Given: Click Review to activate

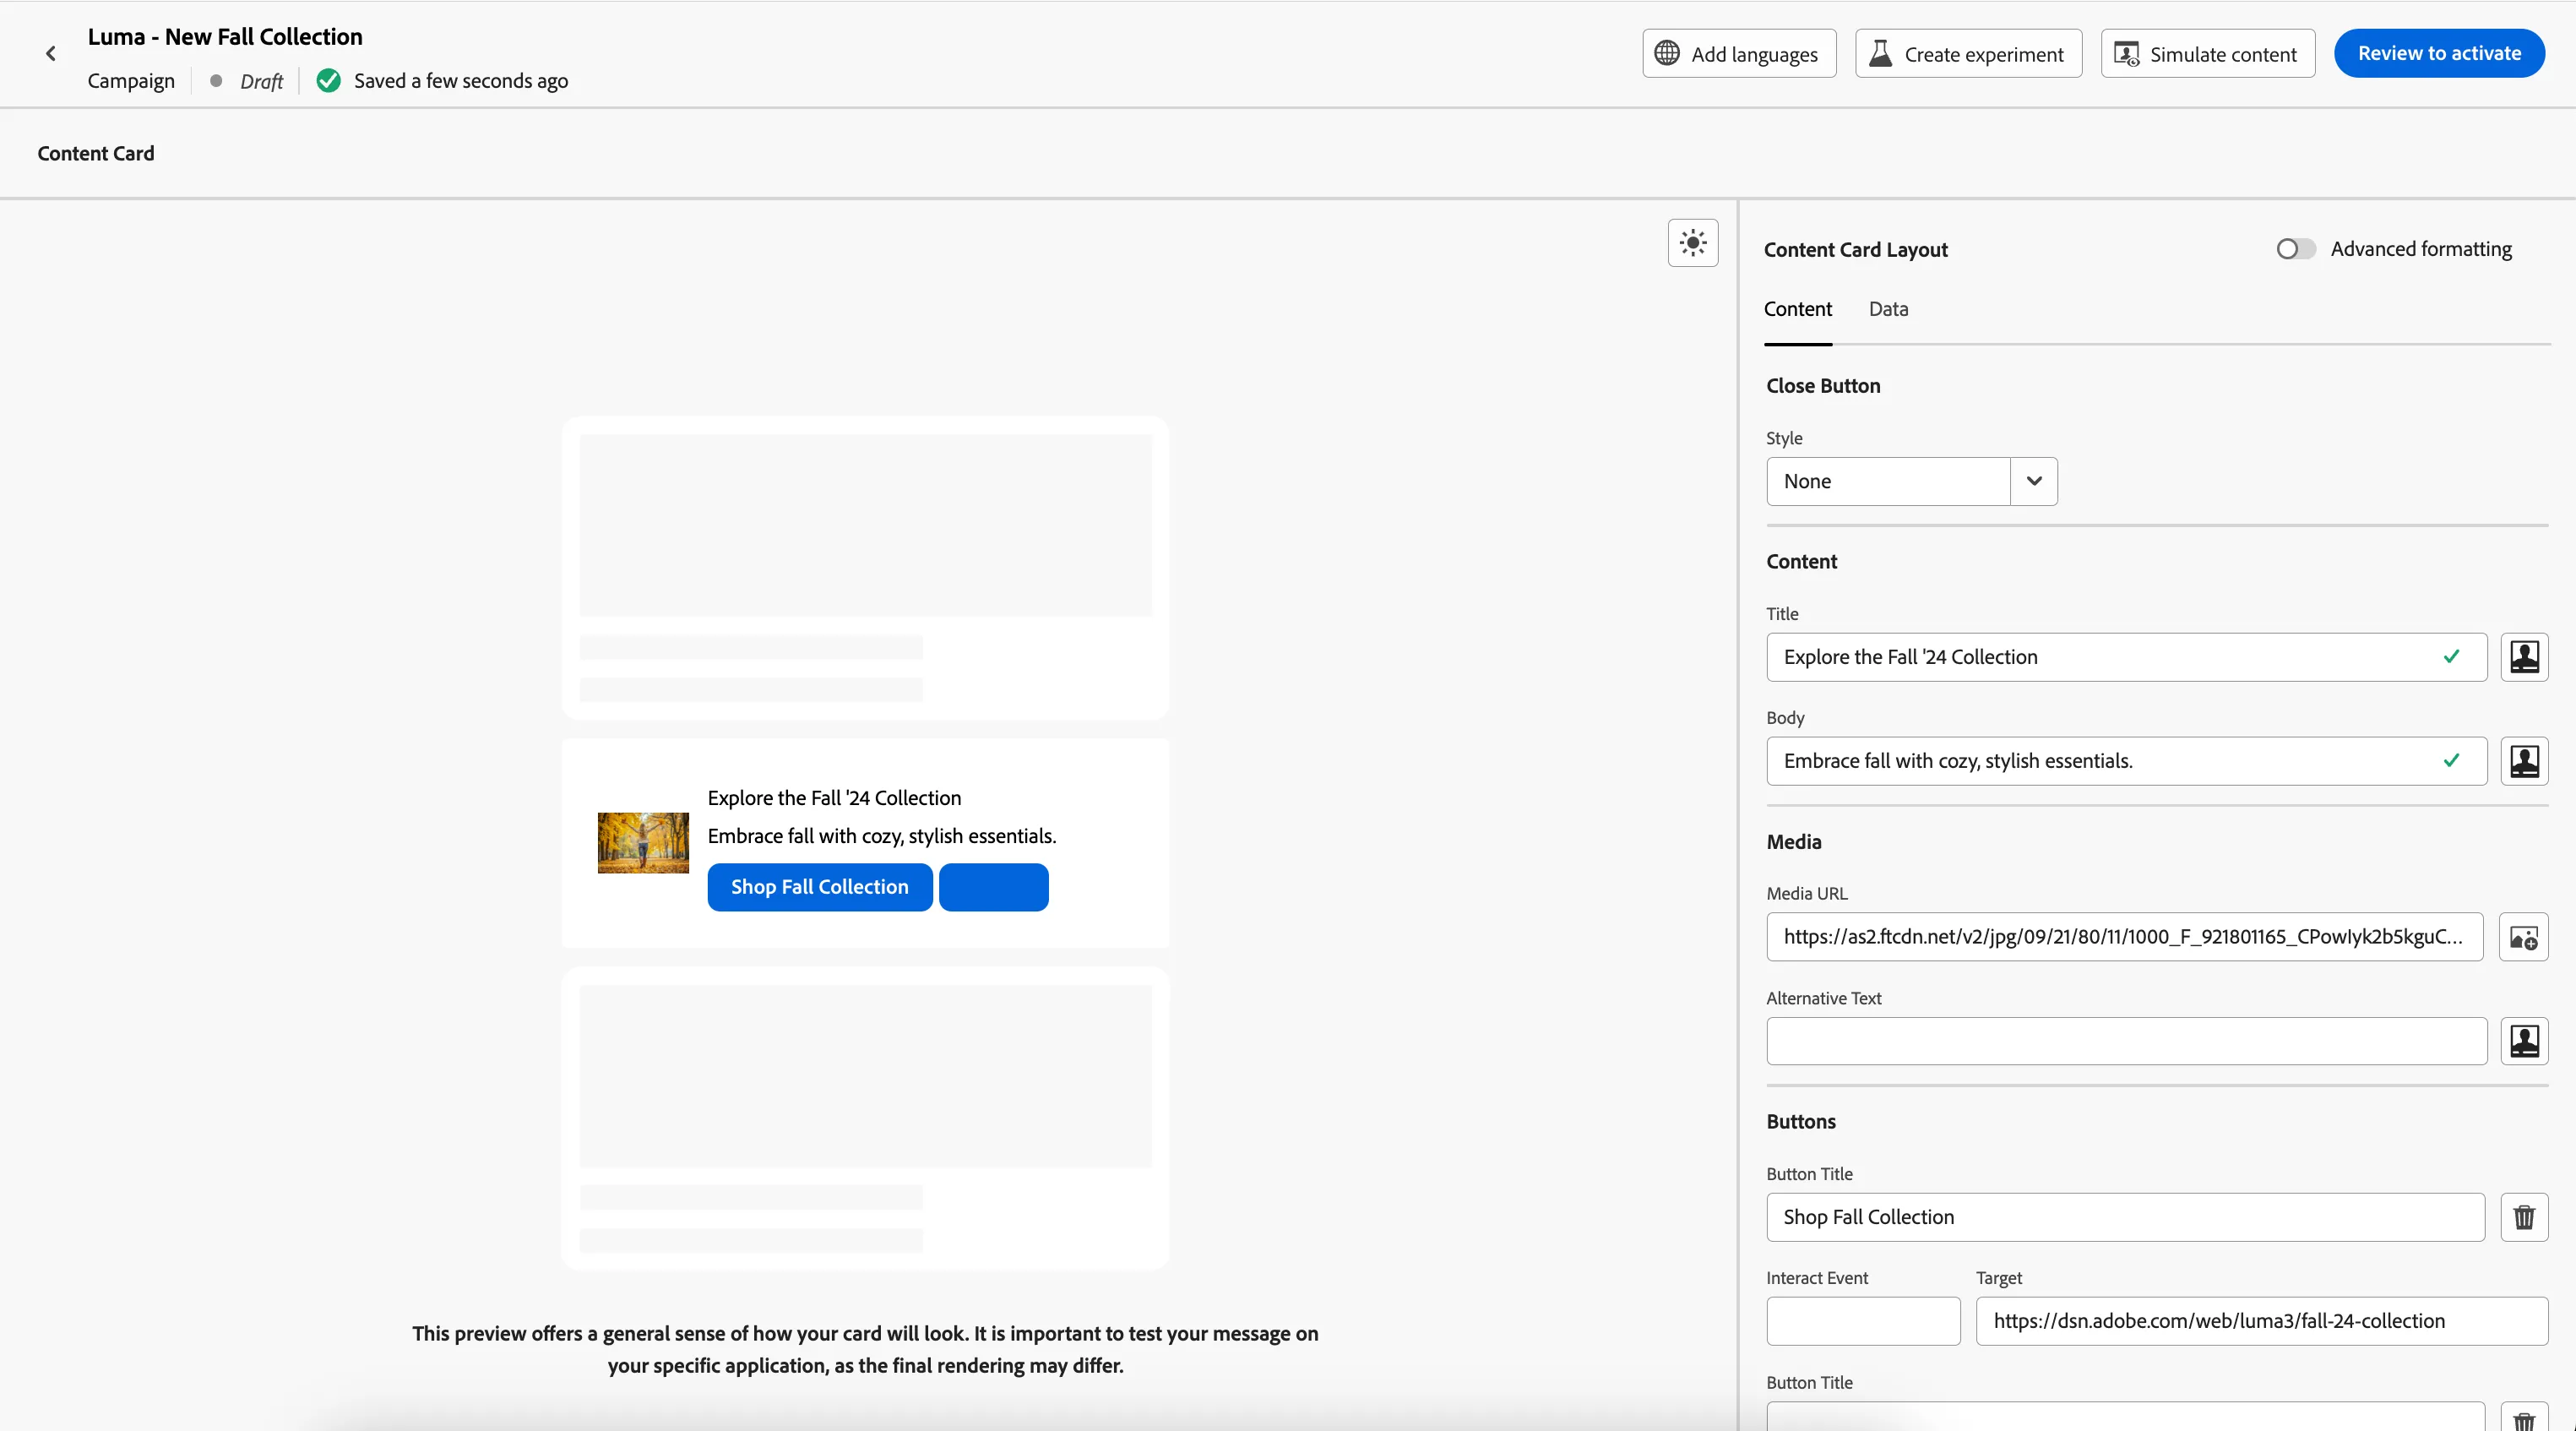Looking at the screenshot, I should click(2439, 54).
